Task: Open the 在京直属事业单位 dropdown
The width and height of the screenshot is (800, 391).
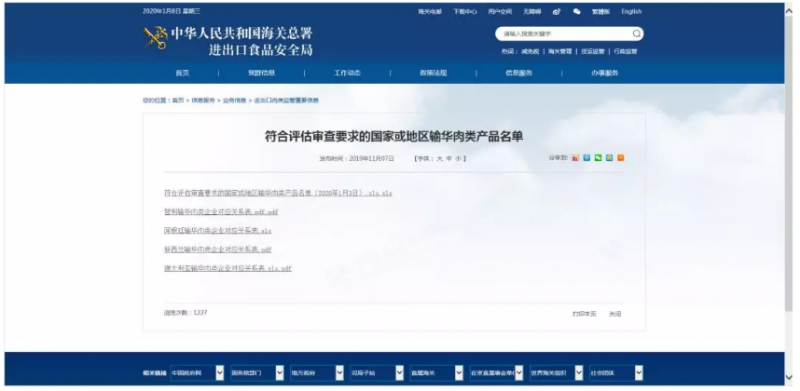Action: tap(496, 373)
